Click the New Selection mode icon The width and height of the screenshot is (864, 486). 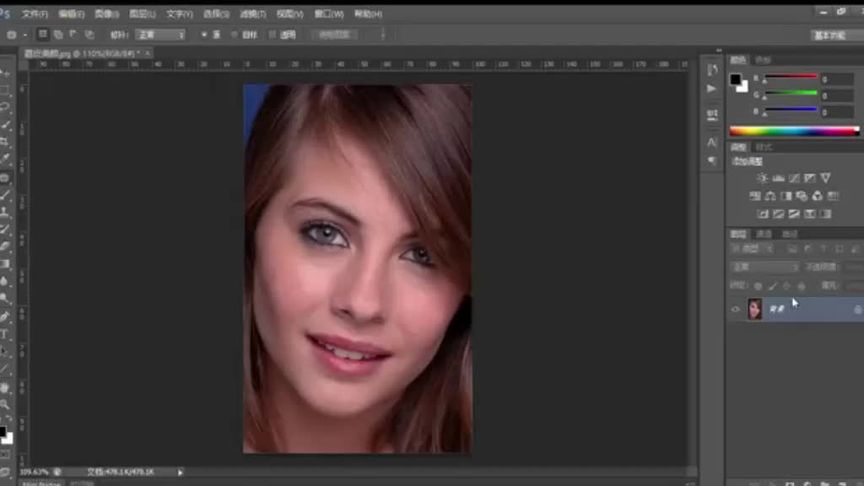coord(43,34)
